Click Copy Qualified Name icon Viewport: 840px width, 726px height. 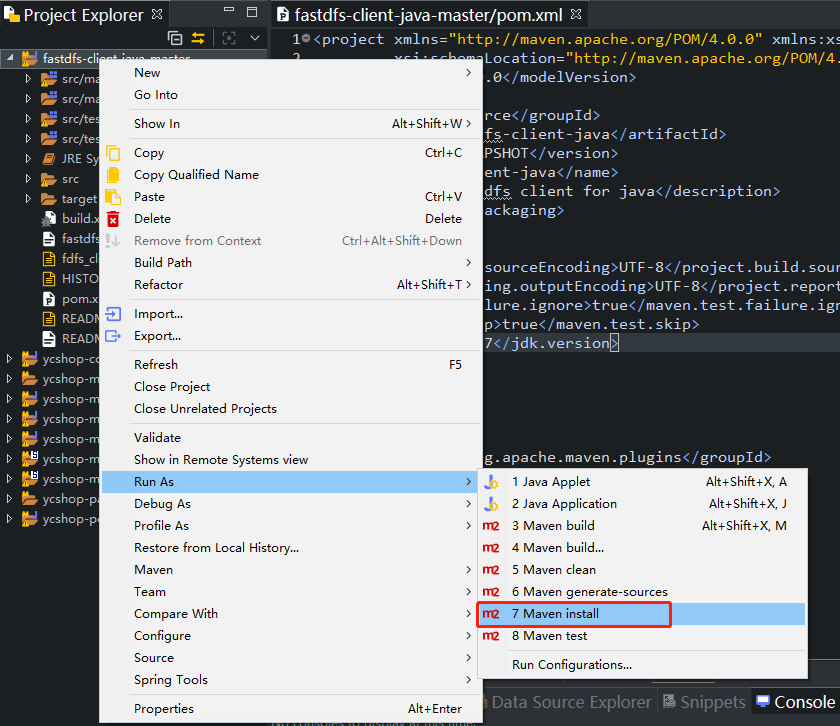(x=113, y=175)
